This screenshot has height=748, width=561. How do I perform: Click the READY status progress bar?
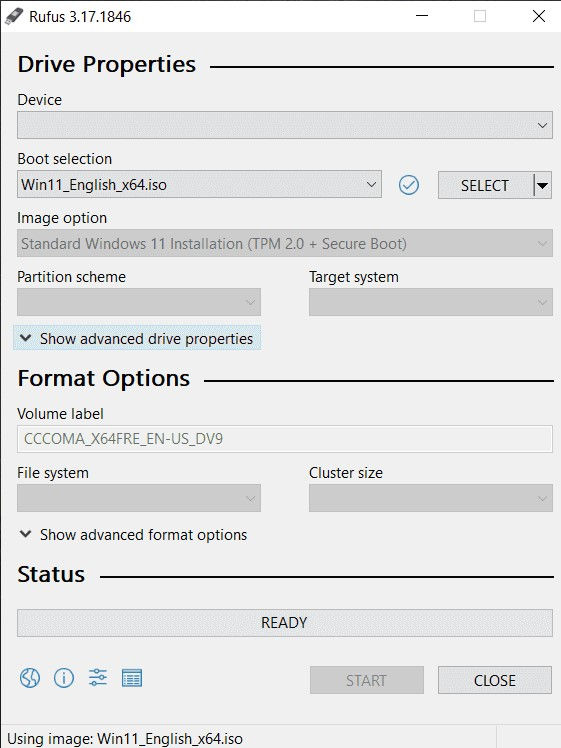[285, 623]
